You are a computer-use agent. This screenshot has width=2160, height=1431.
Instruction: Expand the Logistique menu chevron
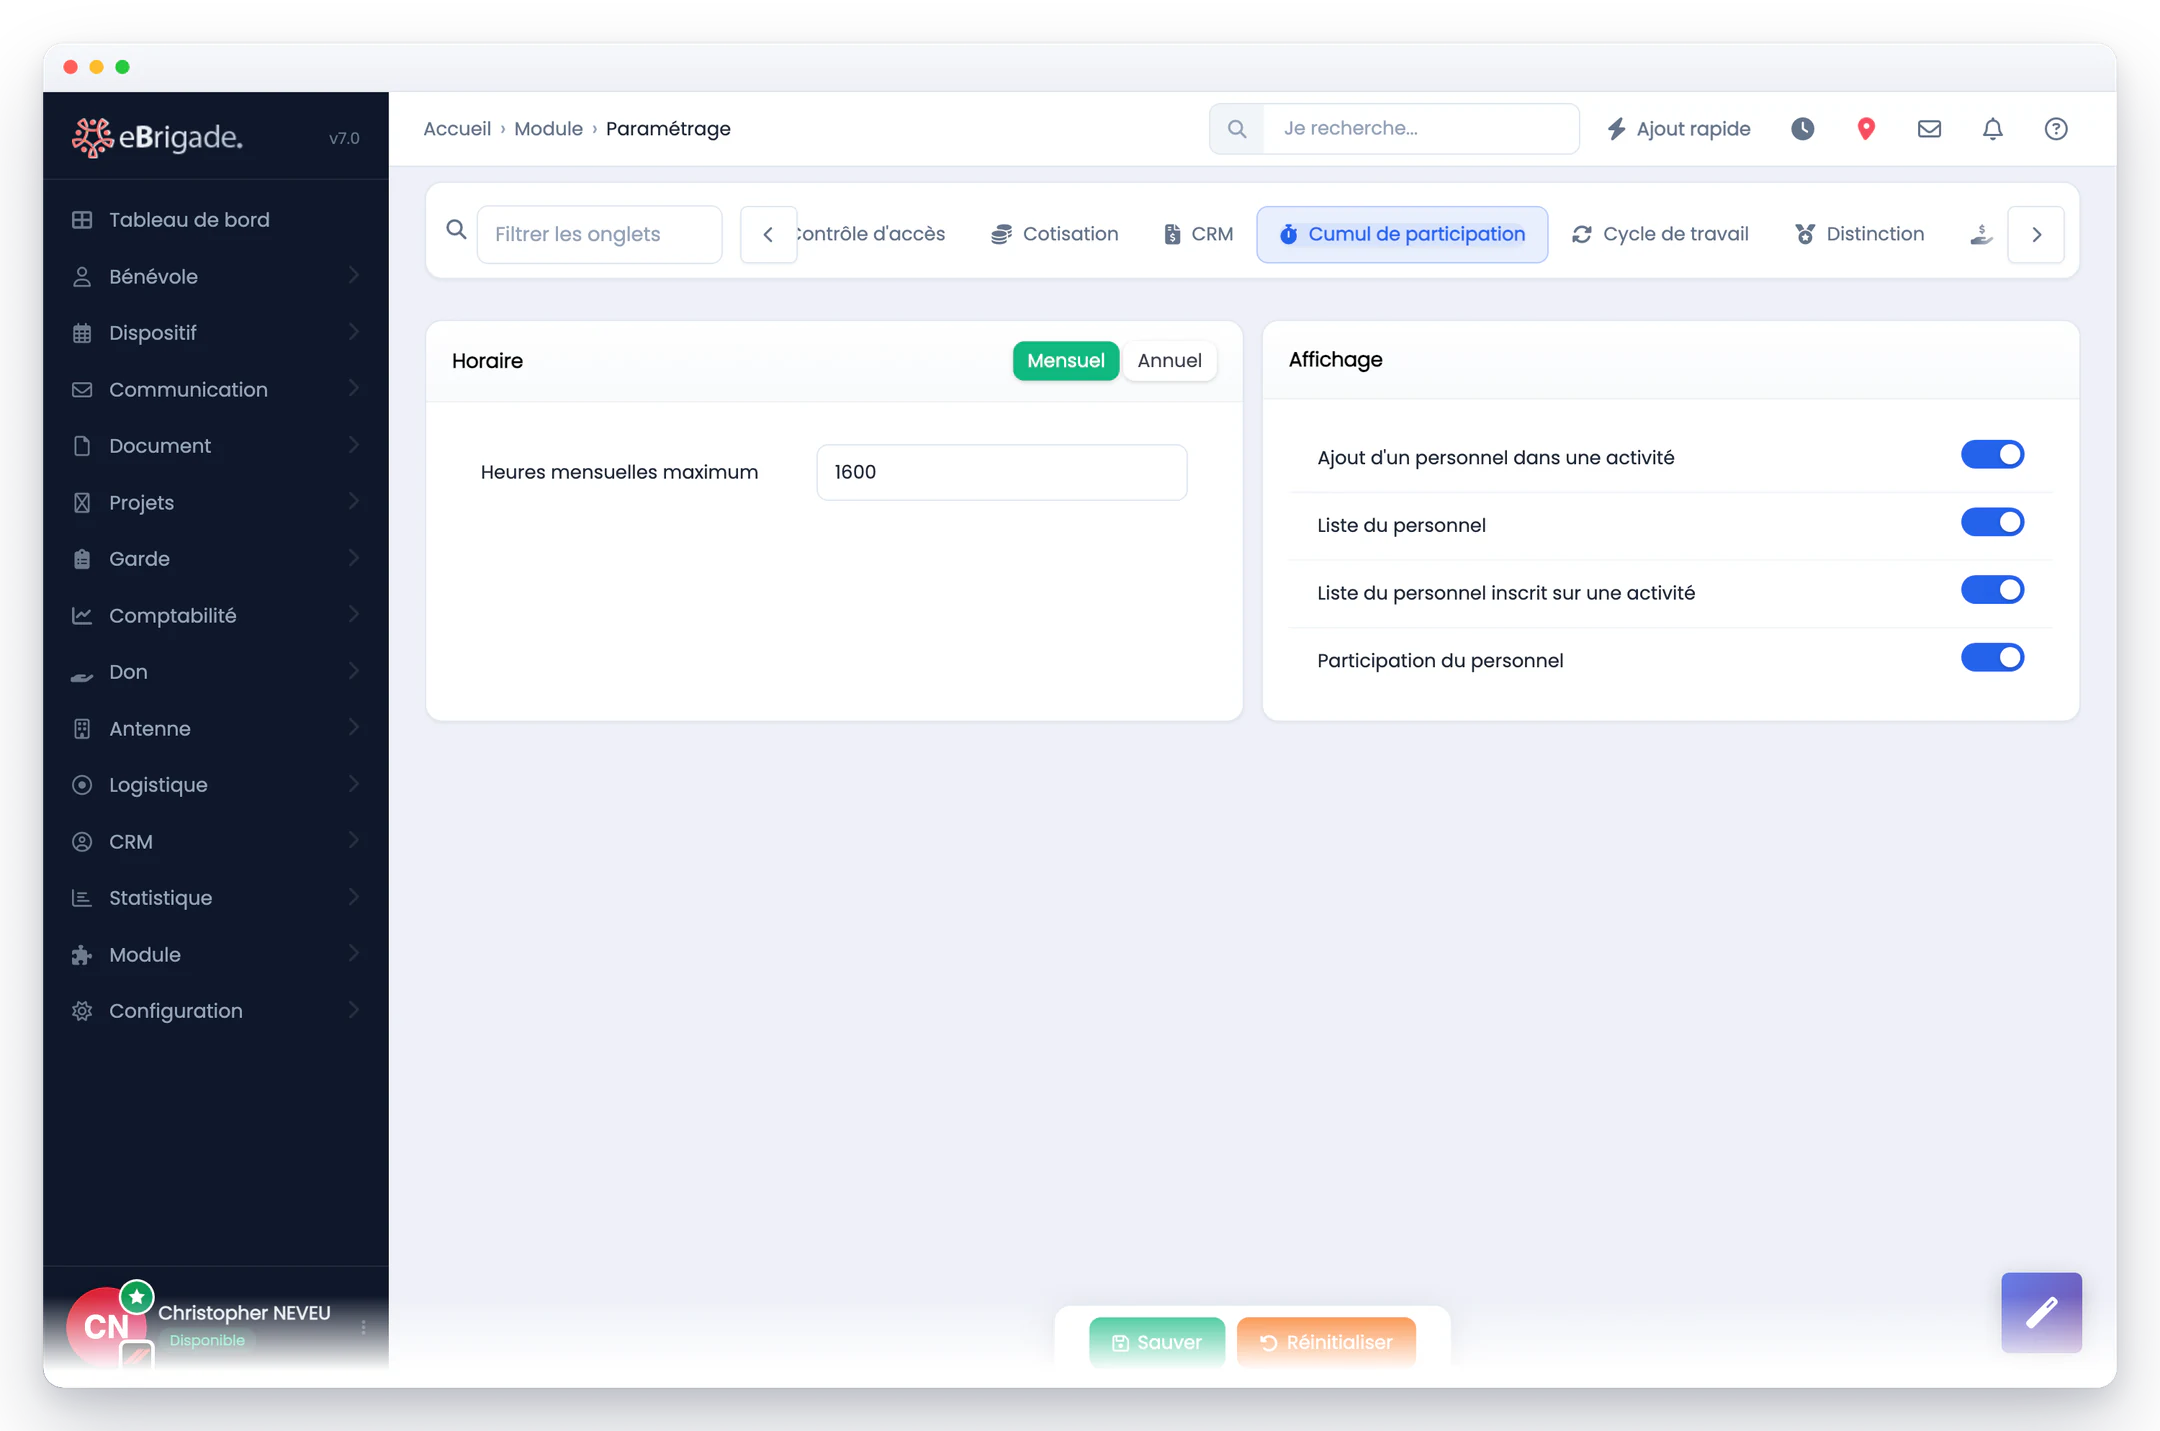point(354,784)
